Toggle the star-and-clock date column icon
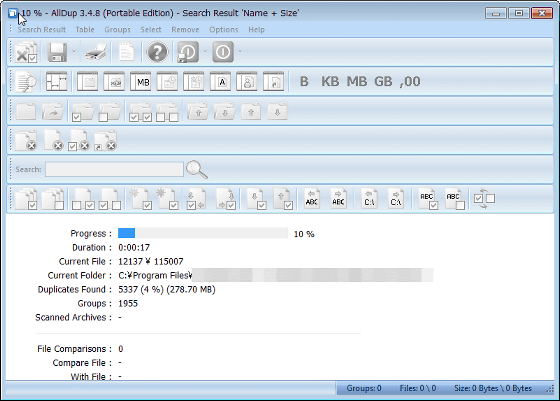This screenshot has width=560, height=401. [x=193, y=82]
